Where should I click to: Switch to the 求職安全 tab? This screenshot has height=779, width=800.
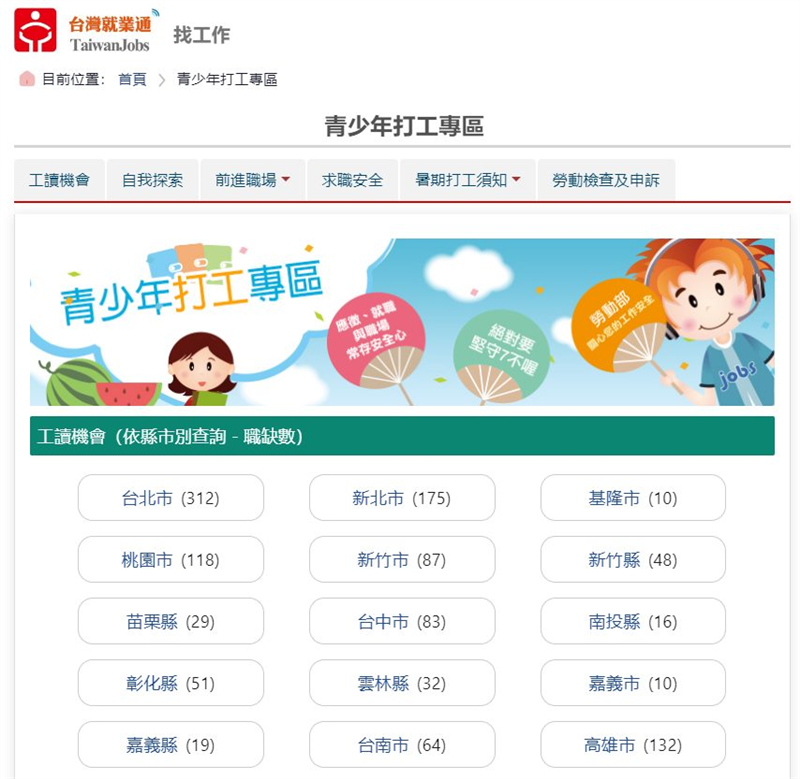pos(353,180)
